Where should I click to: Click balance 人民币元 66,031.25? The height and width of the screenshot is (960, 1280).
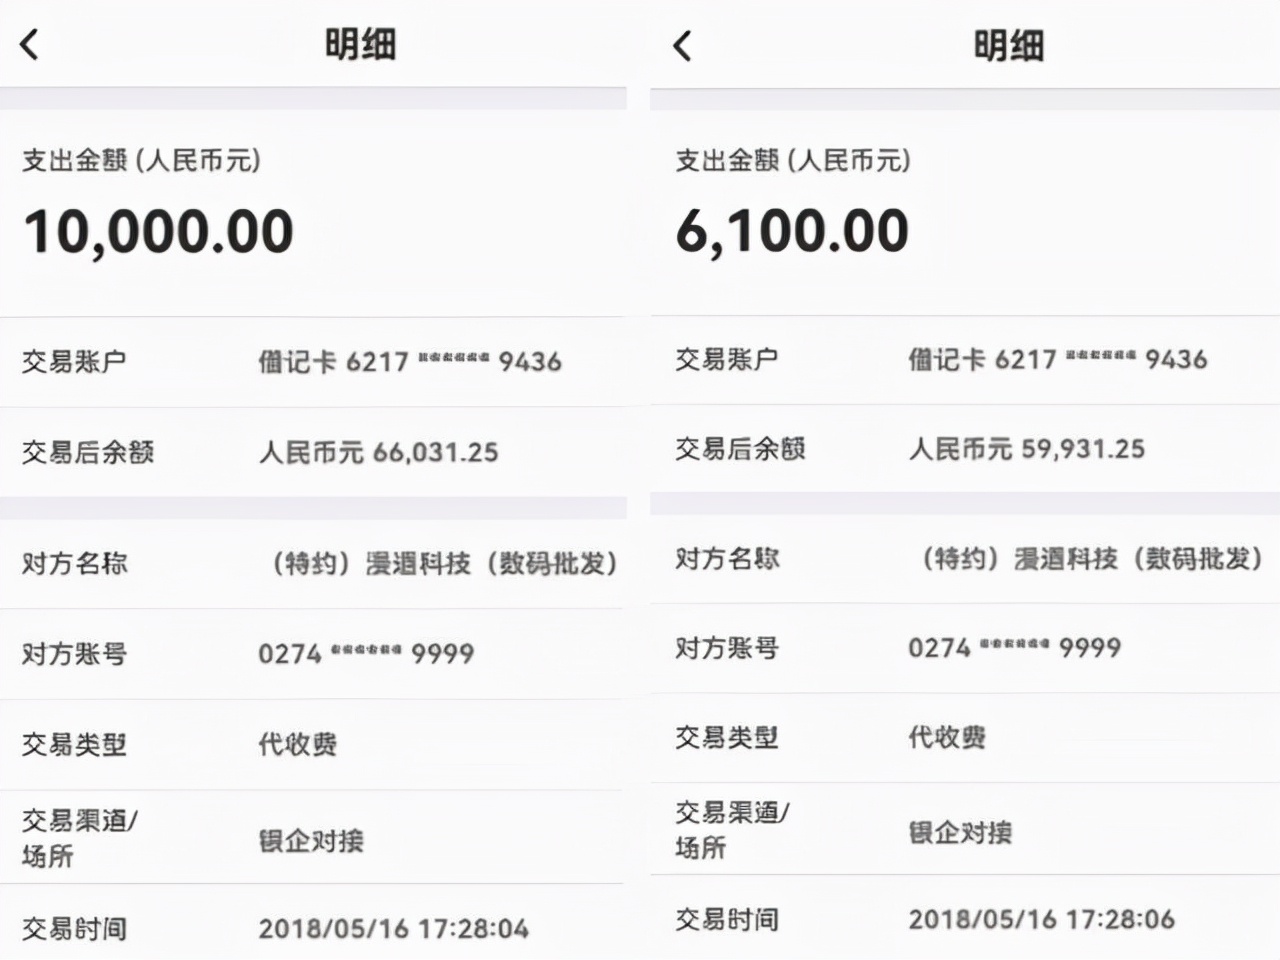click(379, 452)
